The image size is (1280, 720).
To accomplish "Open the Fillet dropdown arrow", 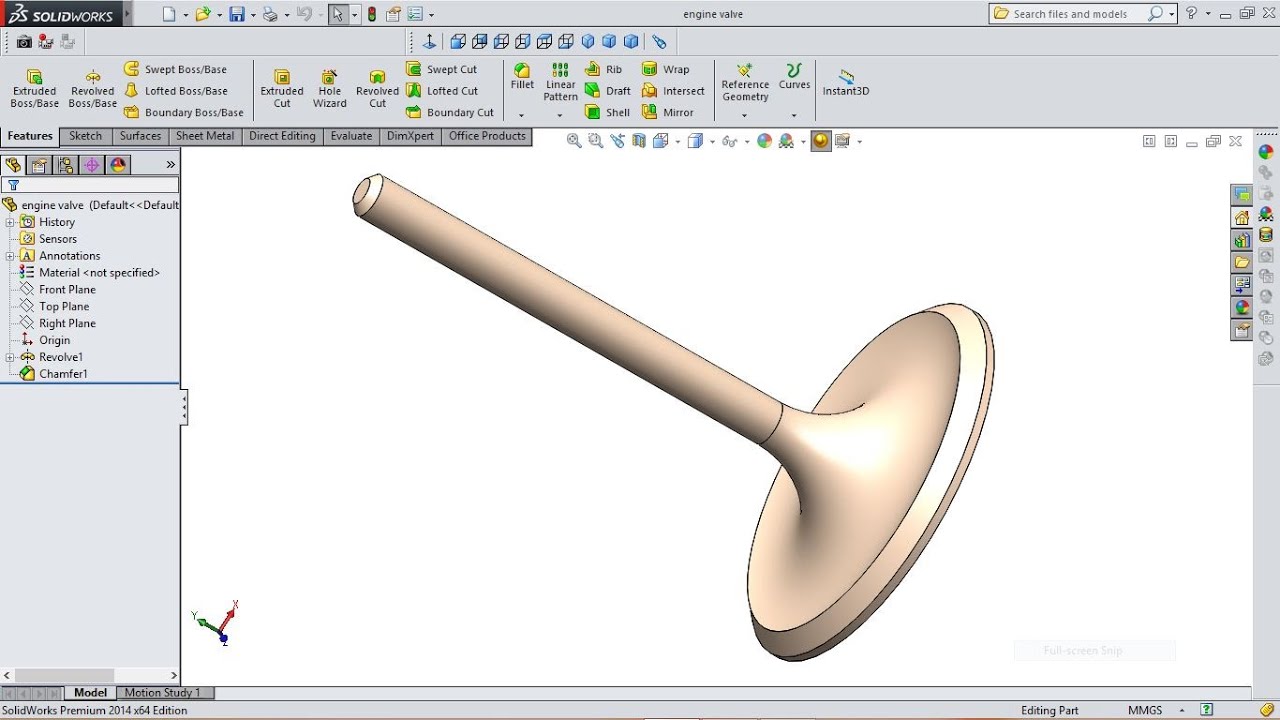I will pyautogui.click(x=521, y=115).
